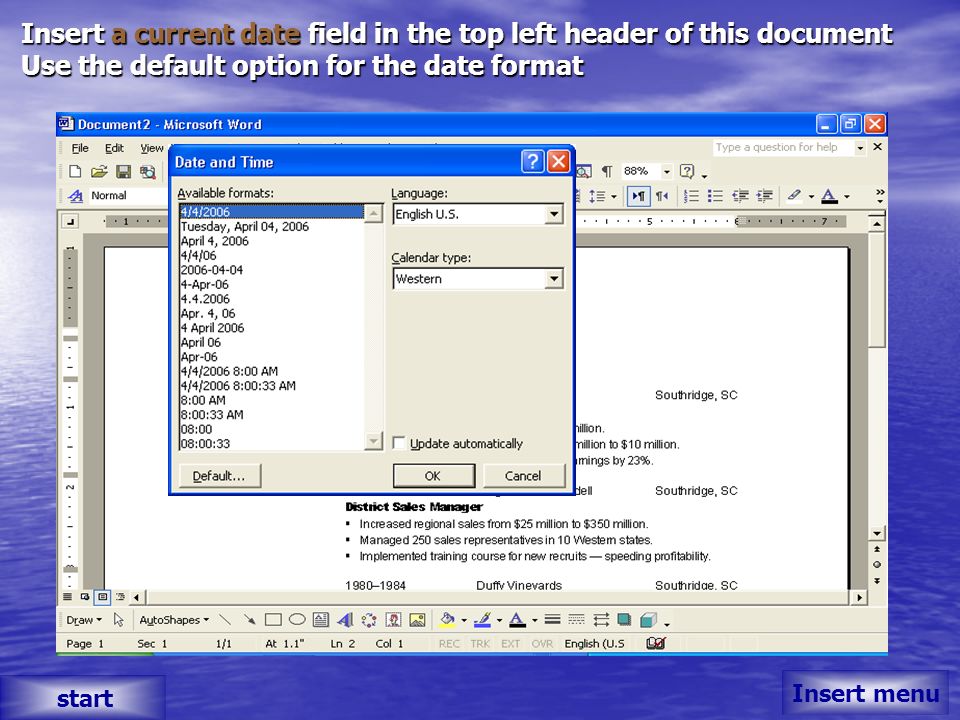Open the Font Color dropdown arrow in formatting toolbar
960x720 pixels.
click(847, 197)
